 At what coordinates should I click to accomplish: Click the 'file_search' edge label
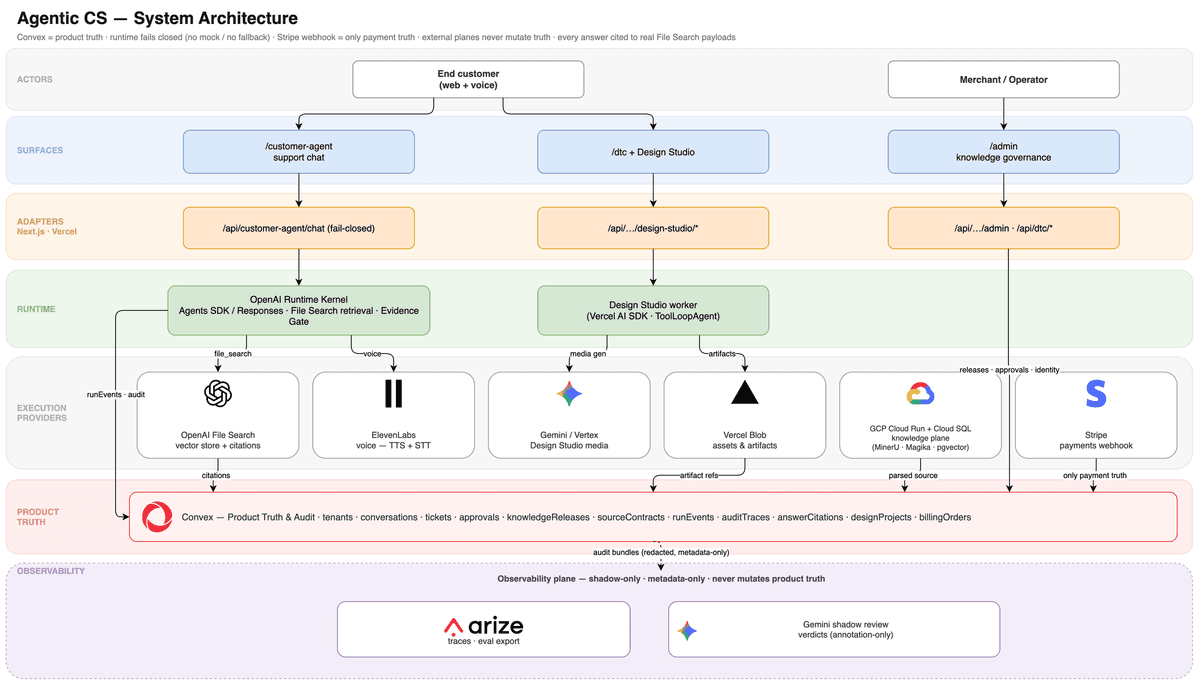tap(233, 352)
